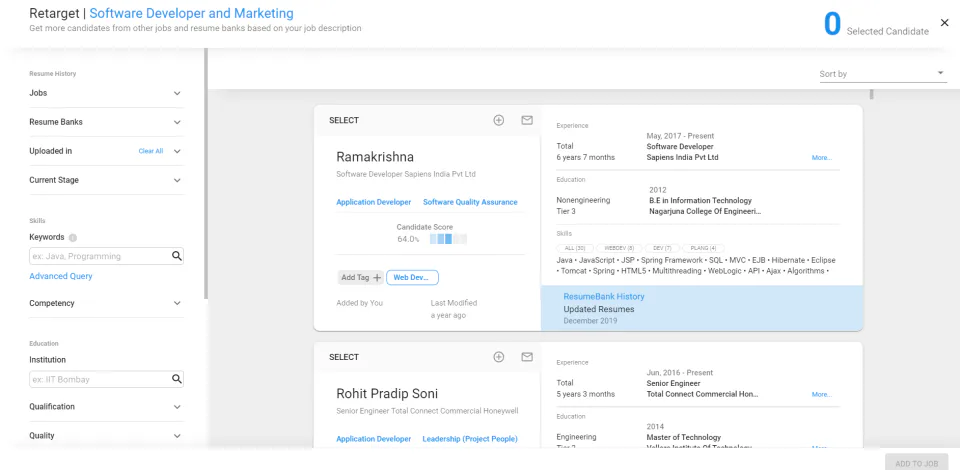Image resolution: width=960 pixels, height=470 pixels.
Task: Click the info icon next to Keywords
Action: click(73, 238)
